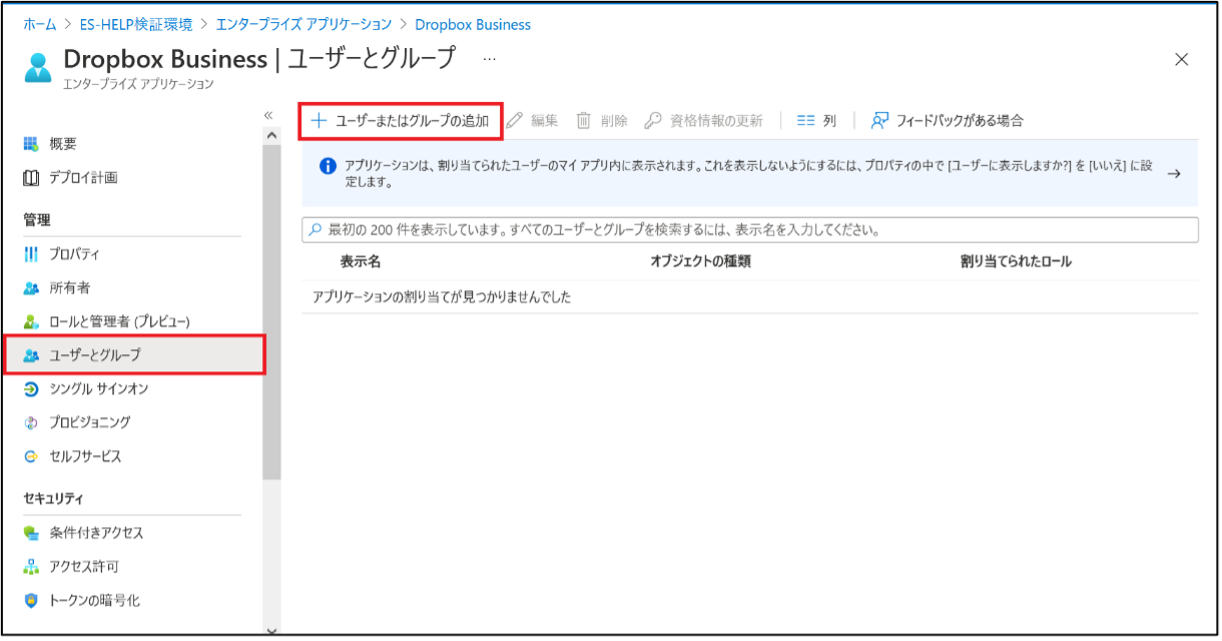This screenshot has height=641, width=1222.
Task: Click the ロールと管理者 icon
Action: point(31,322)
